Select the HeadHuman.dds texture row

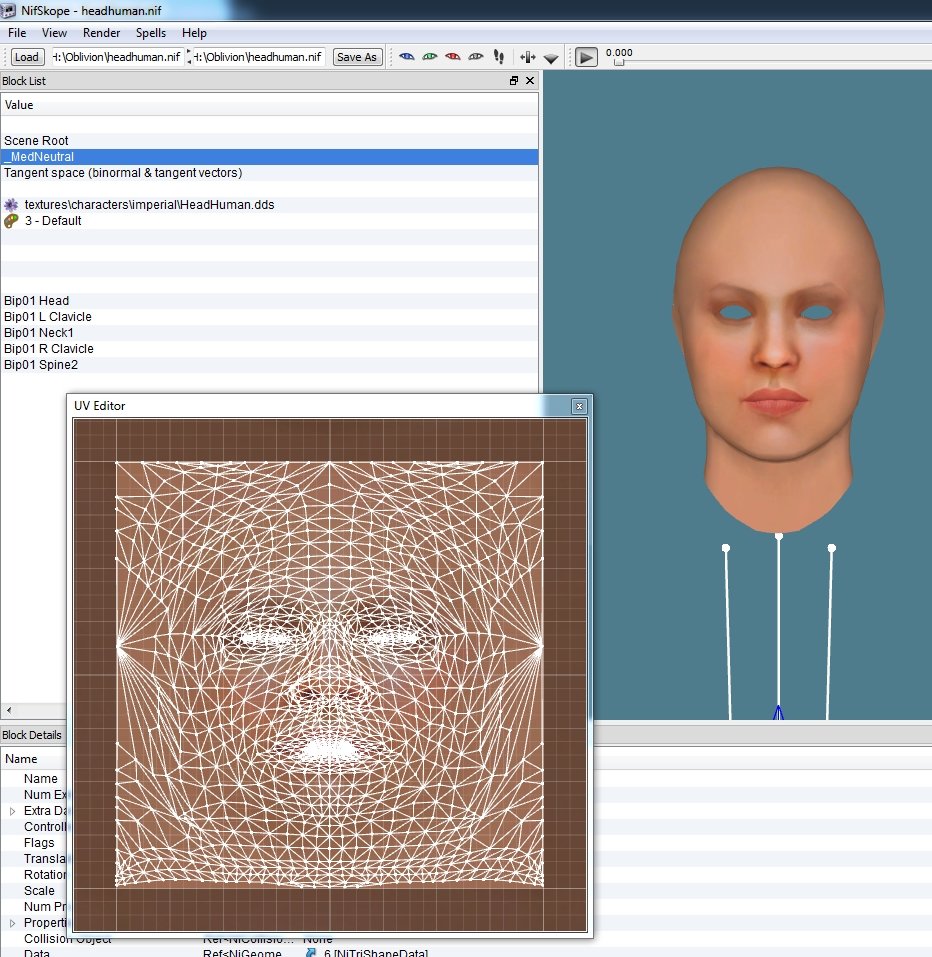269,204
